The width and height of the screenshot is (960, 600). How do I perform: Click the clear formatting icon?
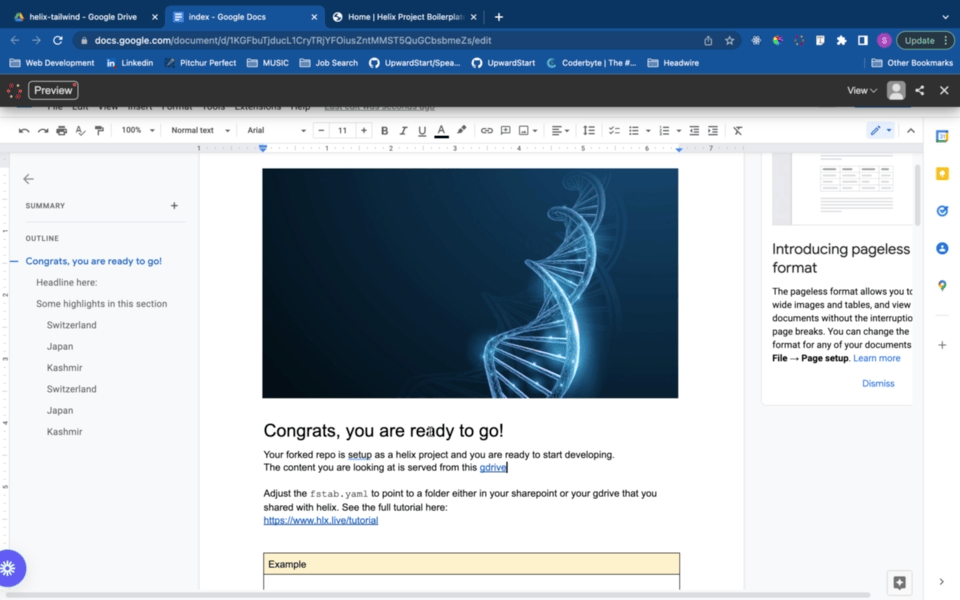point(738,131)
